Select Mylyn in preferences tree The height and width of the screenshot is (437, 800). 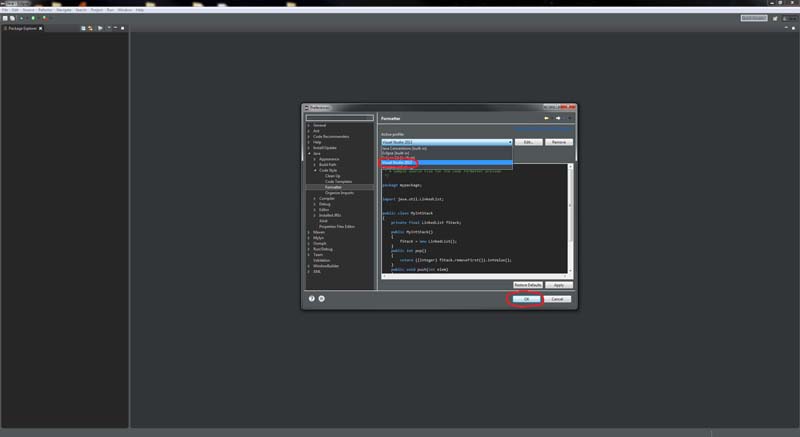click(318, 238)
